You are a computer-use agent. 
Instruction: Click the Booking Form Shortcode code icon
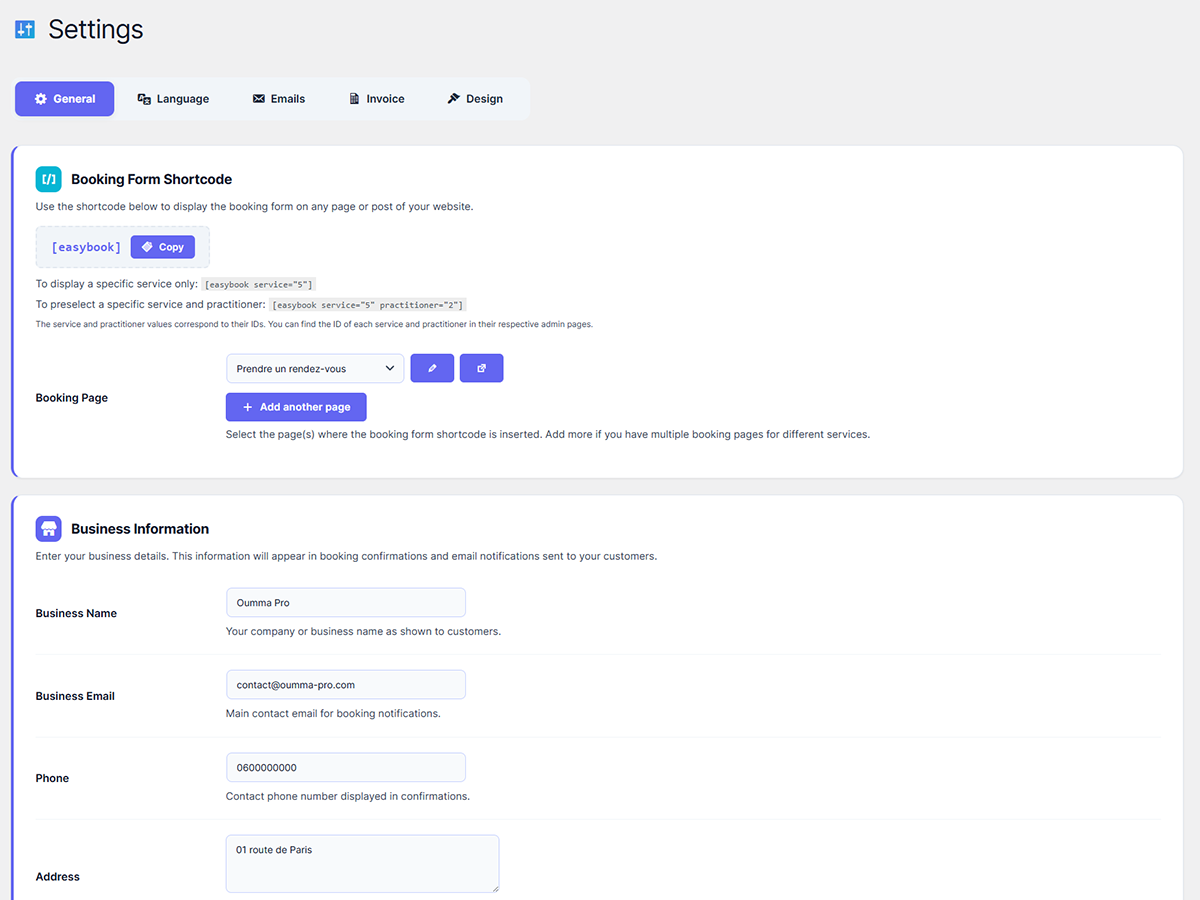tap(48, 179)
